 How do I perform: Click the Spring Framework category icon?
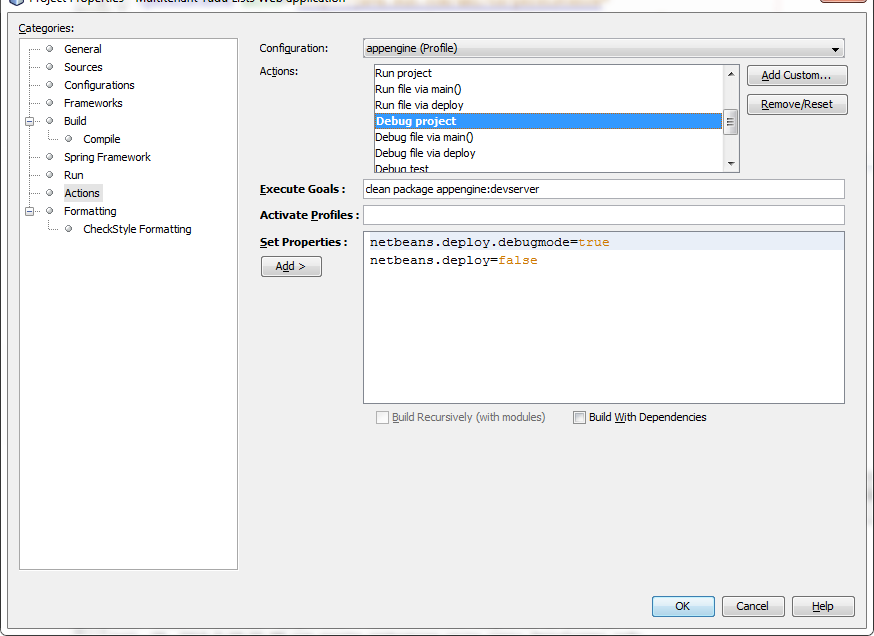pyautogui.click(x=50, y=156)
